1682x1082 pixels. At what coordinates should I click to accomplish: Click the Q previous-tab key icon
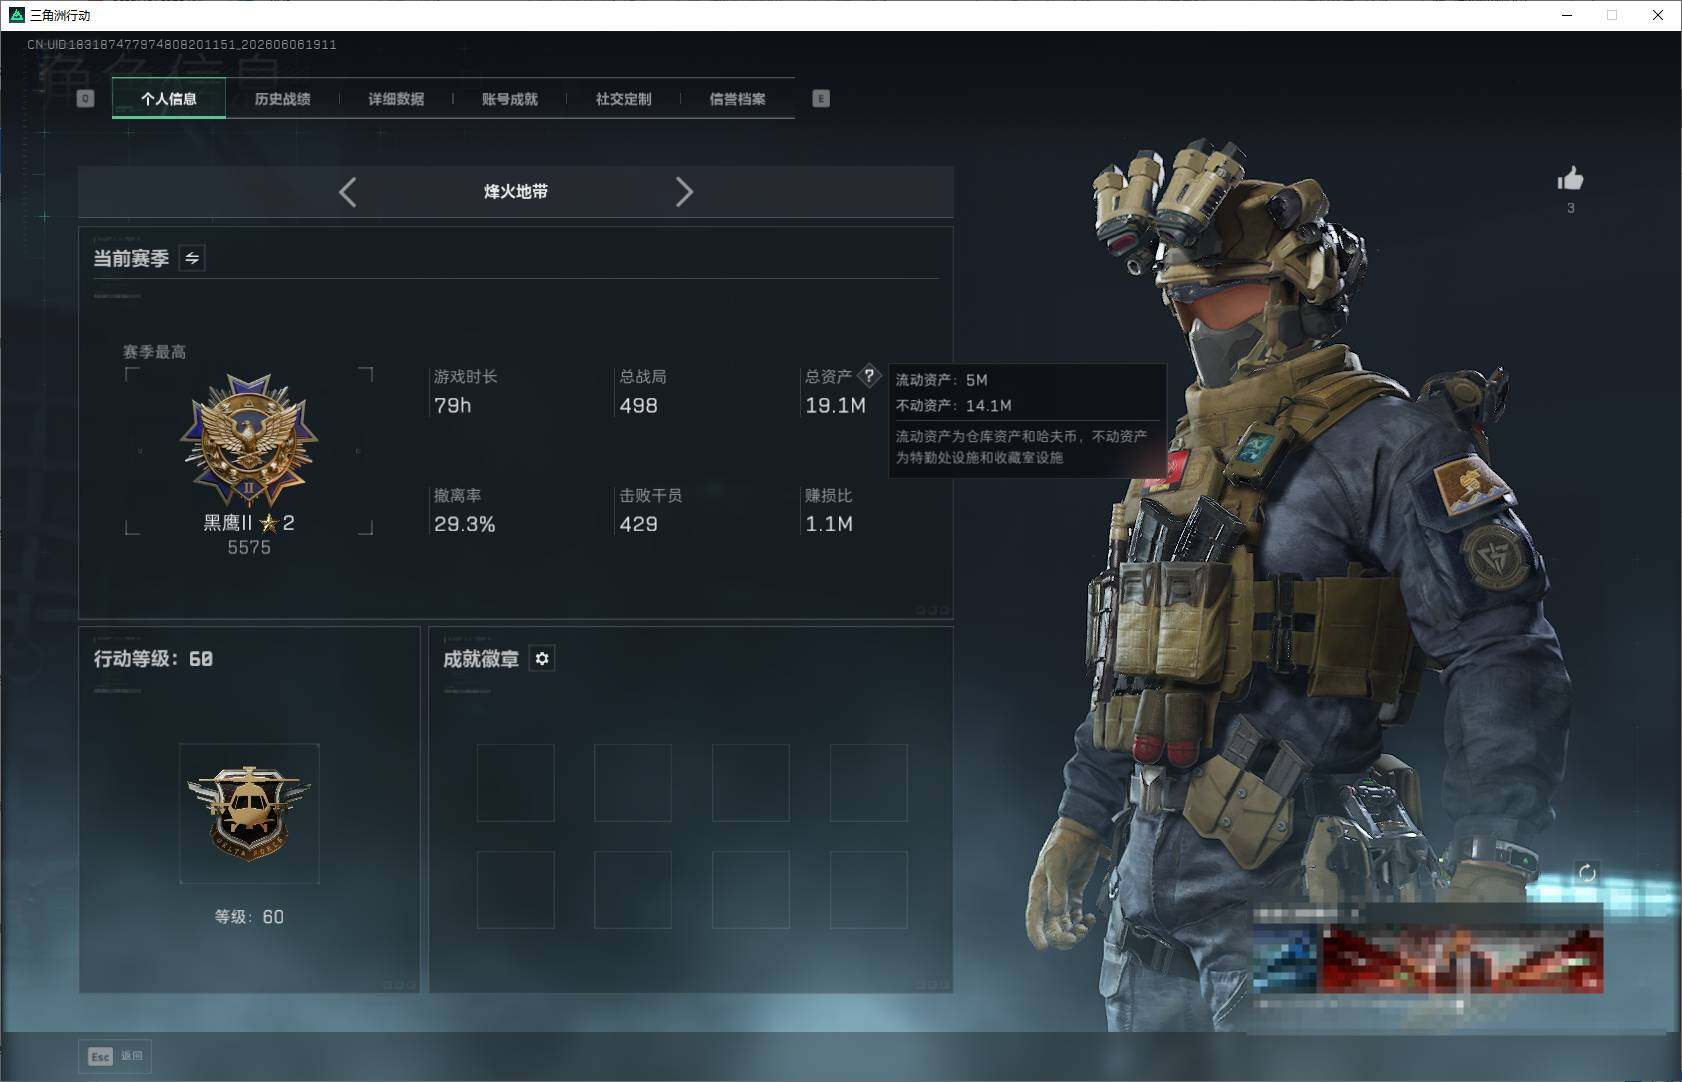pos(86,98)
